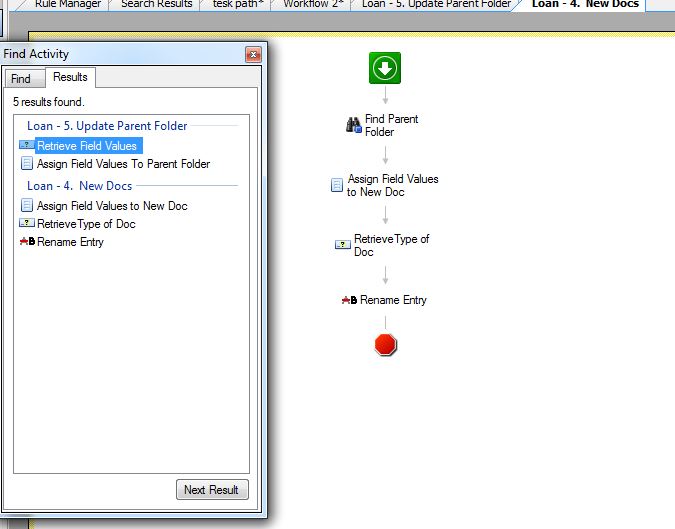The image size is (675, 529).
Task: Open the Workflow 2 tab
Action: tap(313, 4)
